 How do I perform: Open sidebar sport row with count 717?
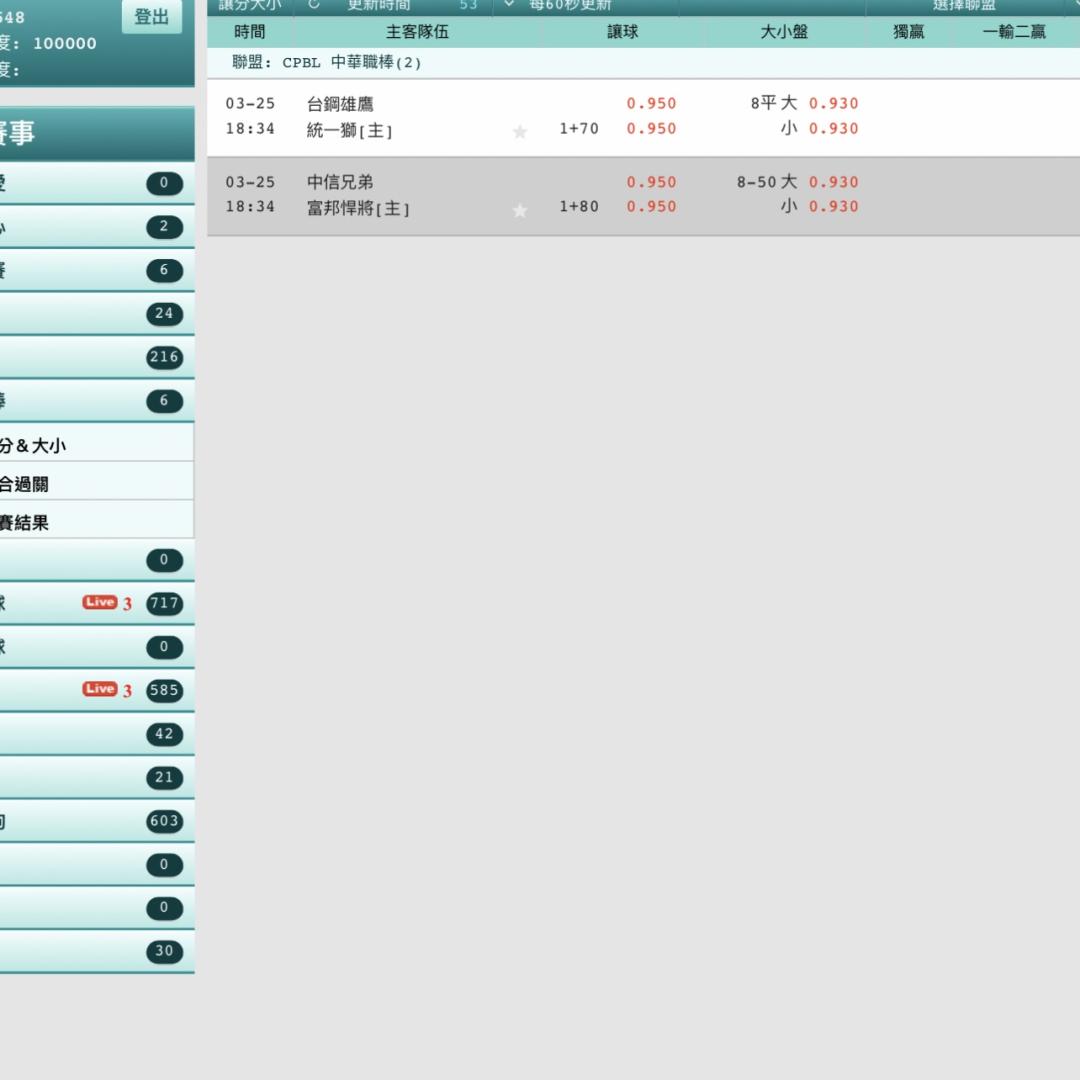(x=97, y=603)
